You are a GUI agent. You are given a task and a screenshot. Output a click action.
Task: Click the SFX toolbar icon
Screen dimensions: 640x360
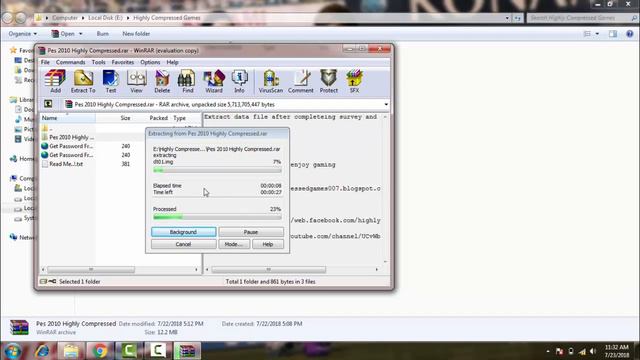[x=354, y=81]
